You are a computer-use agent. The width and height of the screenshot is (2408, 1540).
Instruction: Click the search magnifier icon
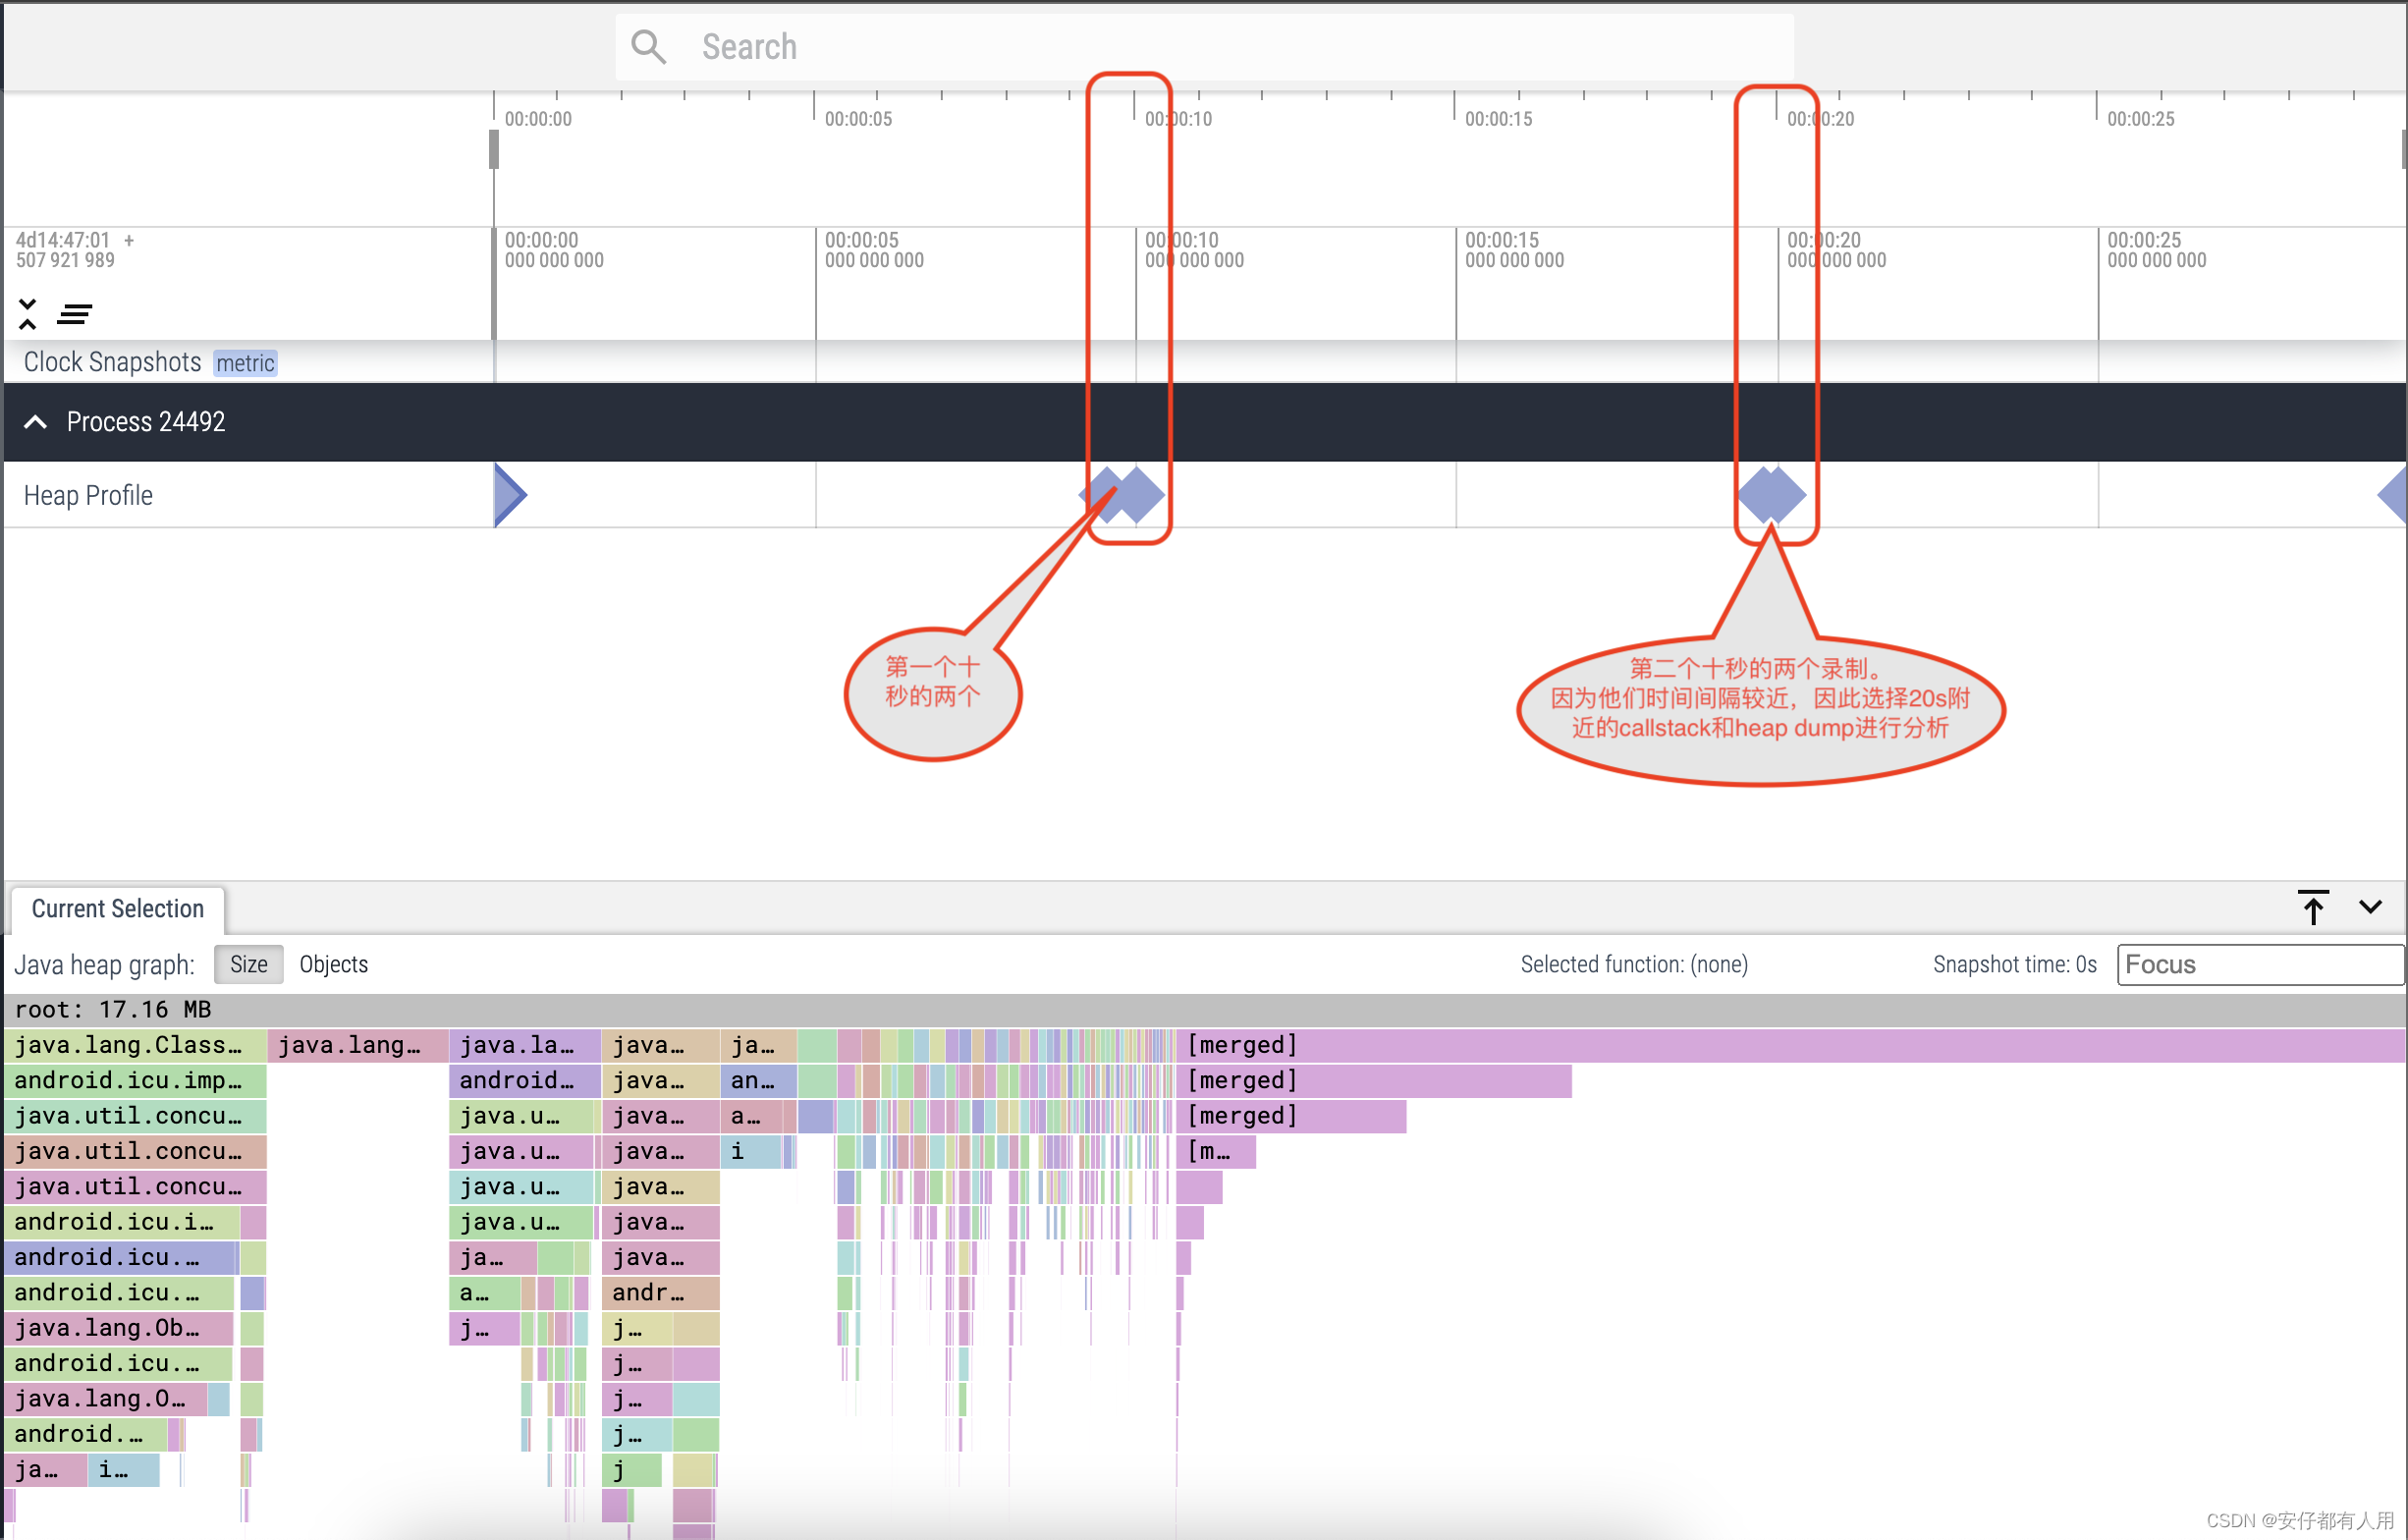[648, 46]
